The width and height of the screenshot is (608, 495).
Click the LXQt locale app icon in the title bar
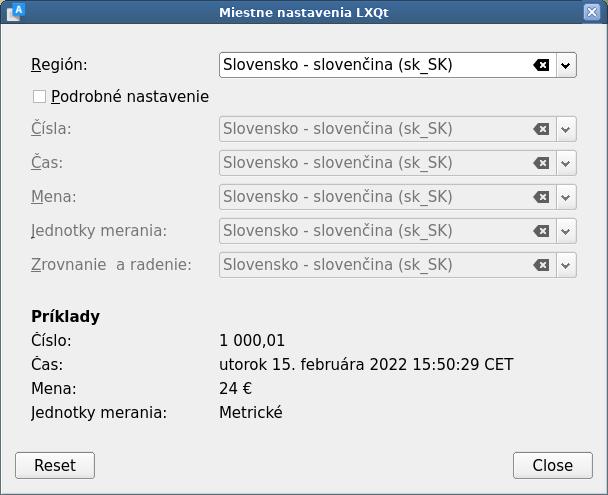(16, 12)
